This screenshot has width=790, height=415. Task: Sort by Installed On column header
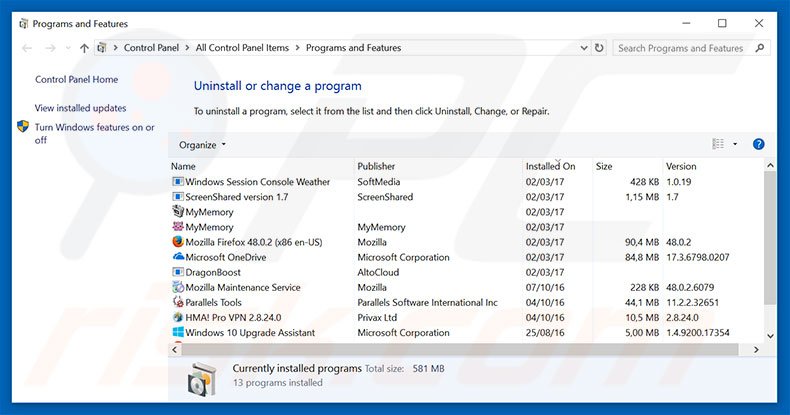(x=551, y=166)
